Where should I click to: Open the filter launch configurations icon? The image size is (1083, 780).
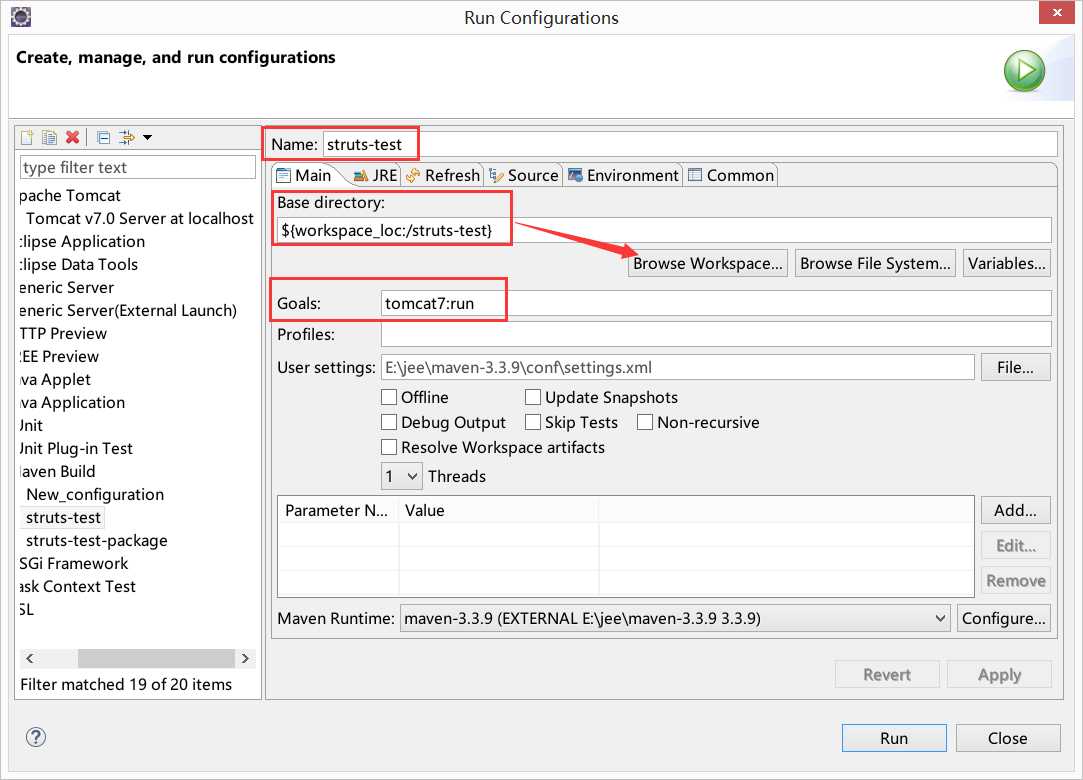pyautogui.click(x=127, y=137)
